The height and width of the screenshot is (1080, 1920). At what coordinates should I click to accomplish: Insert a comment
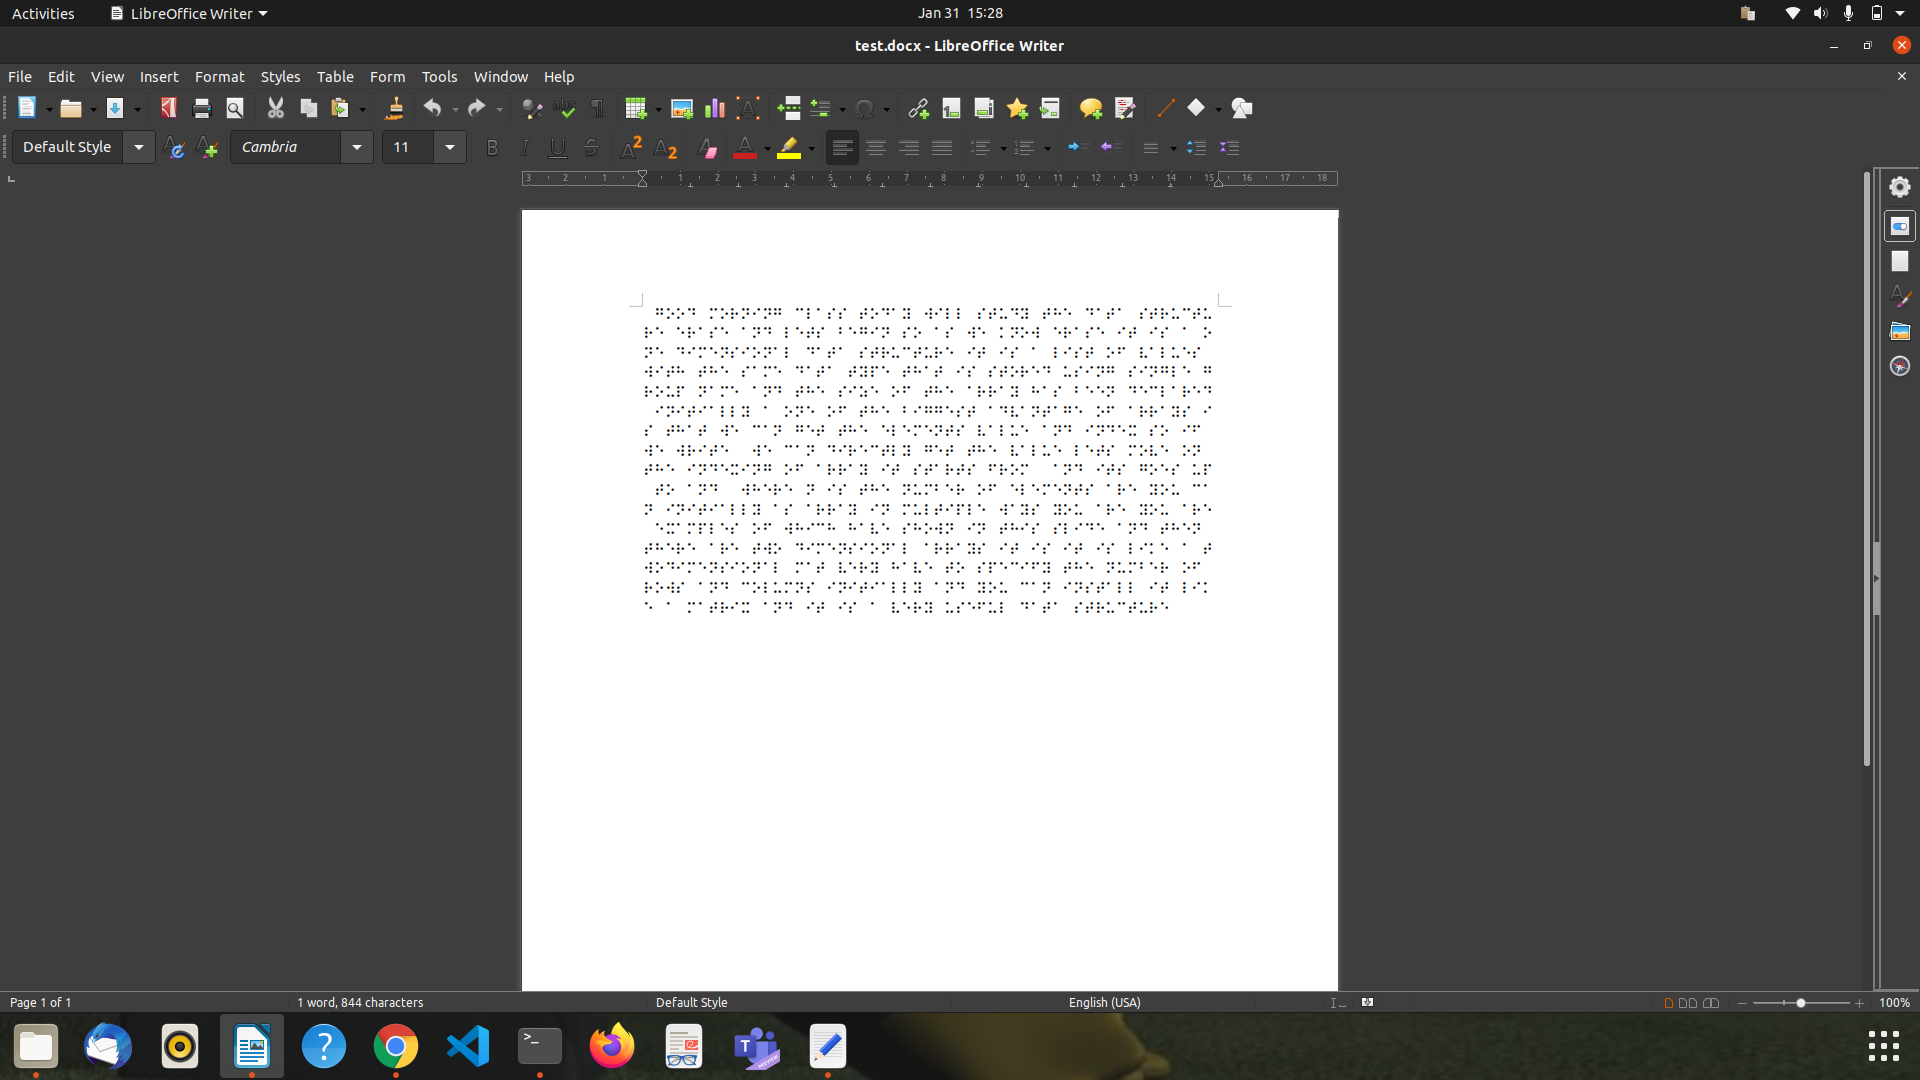(x=1090, y=108)
